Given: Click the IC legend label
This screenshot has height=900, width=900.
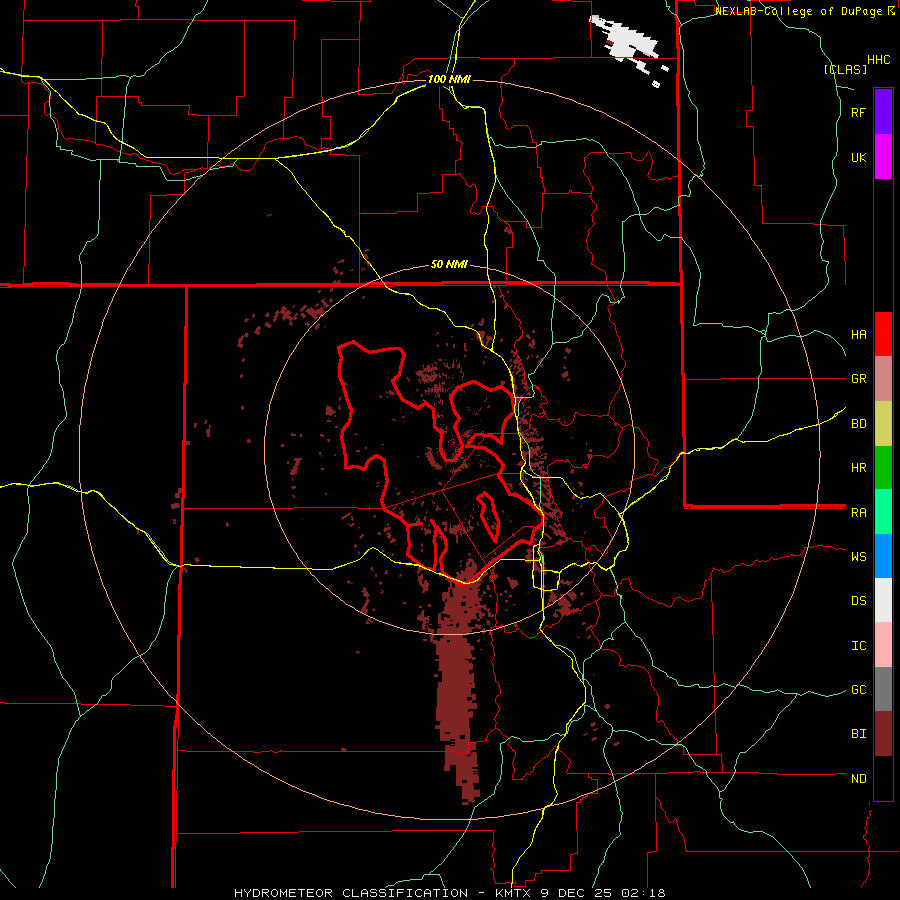Looking at the screenshot, I should click(858, 645).
